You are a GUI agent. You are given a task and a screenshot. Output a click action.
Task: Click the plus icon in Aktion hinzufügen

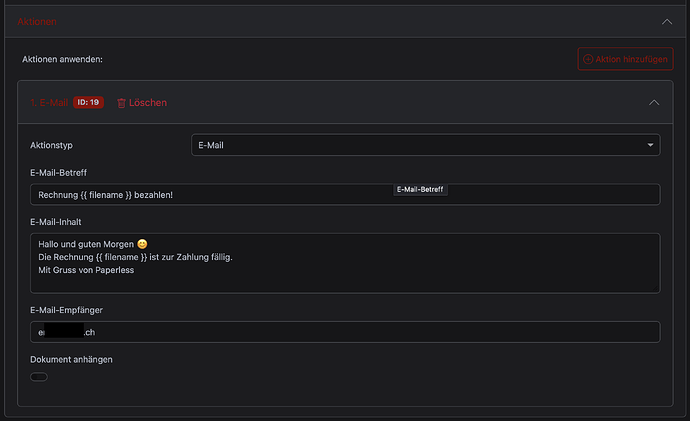tap(588, 59)
